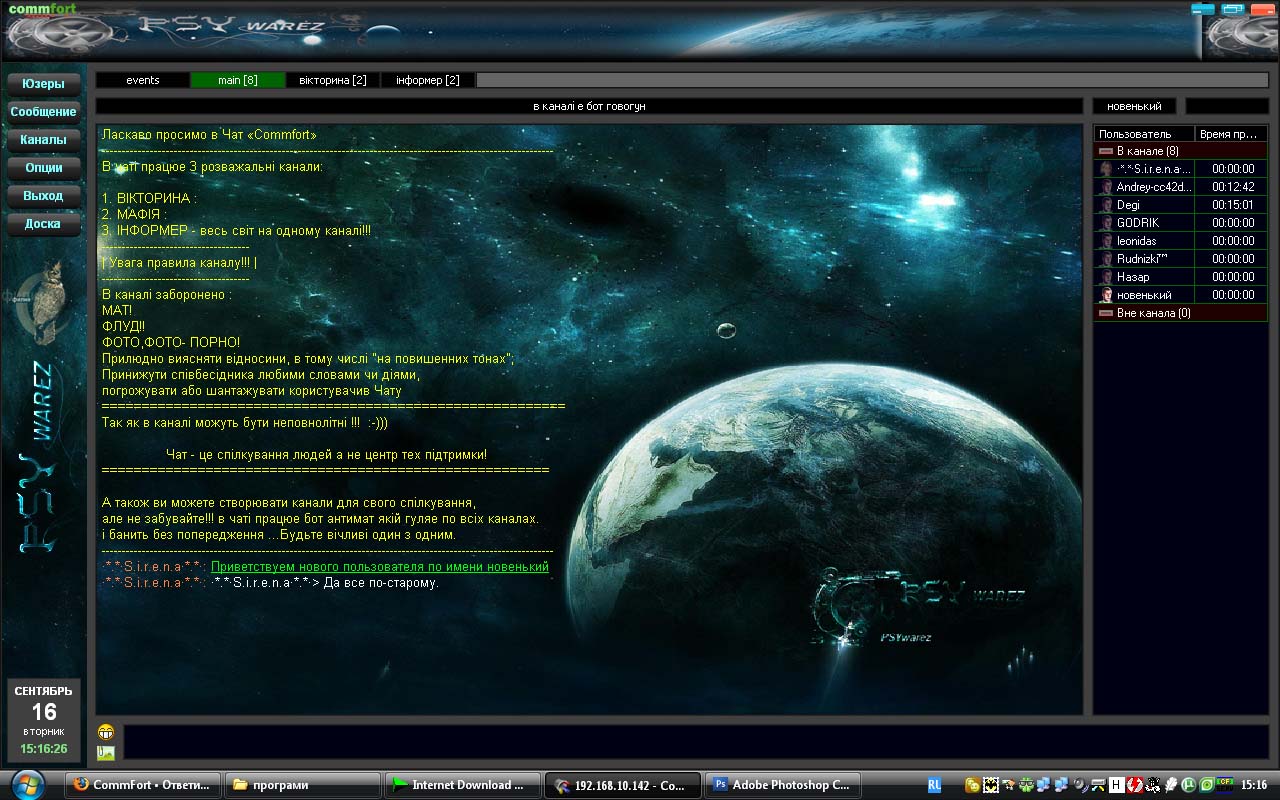The width and height of the screenshot is (1280, 800).
Task: Click the 'Опции' settings button
Action: point(43,168)
